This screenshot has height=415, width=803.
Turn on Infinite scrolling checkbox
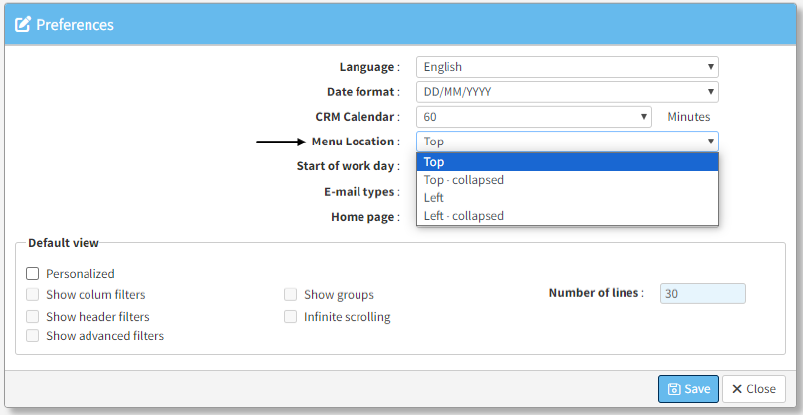(x=291, y=317)
